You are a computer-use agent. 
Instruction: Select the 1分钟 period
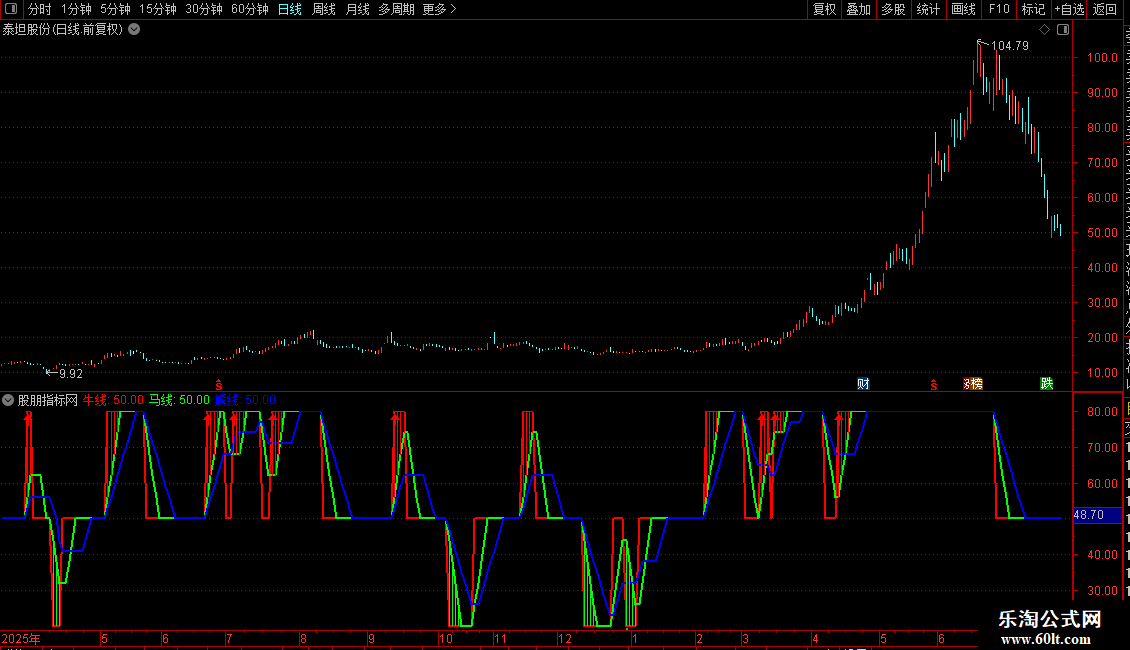click(x=76, y=9)
